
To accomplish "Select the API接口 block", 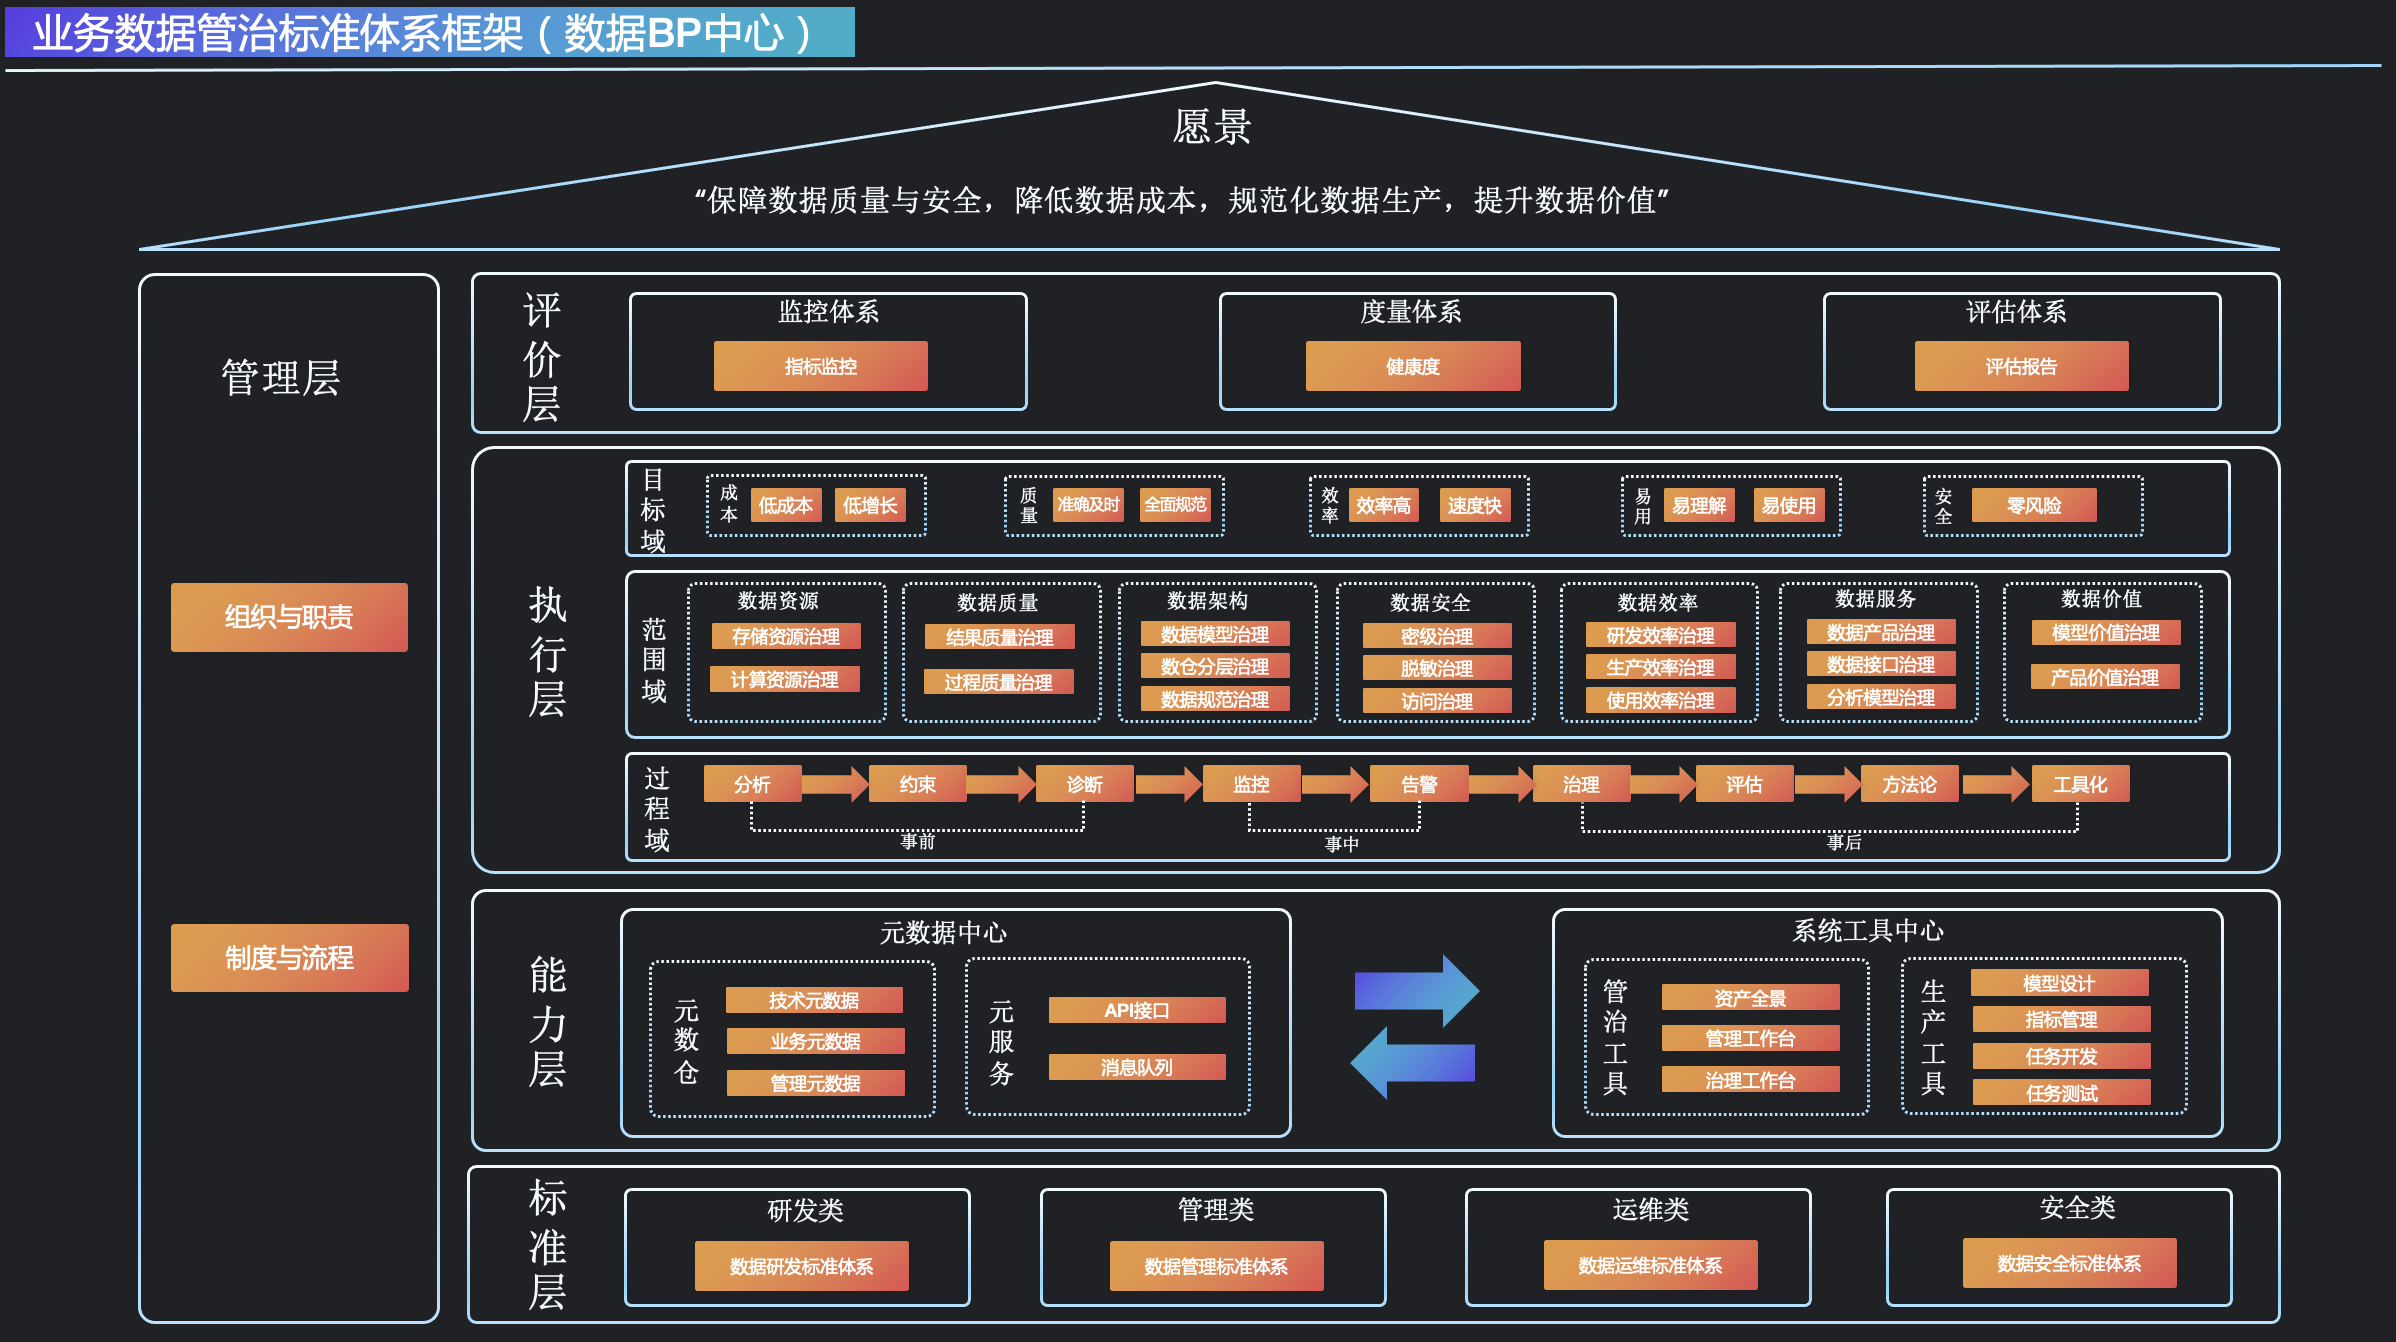I will coord(1136,1010).
